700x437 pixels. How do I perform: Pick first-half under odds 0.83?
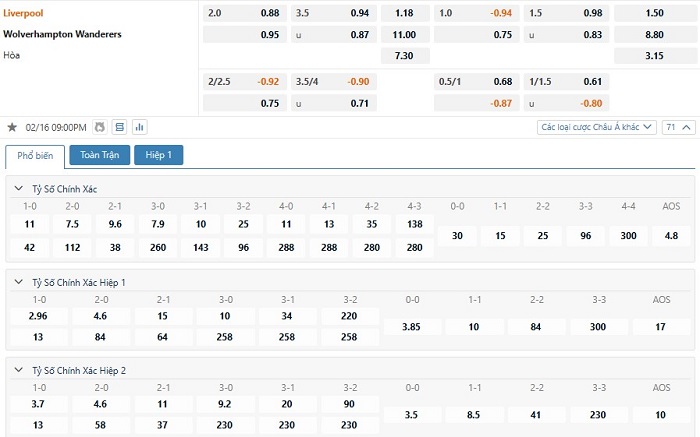(x=567, y=34)
